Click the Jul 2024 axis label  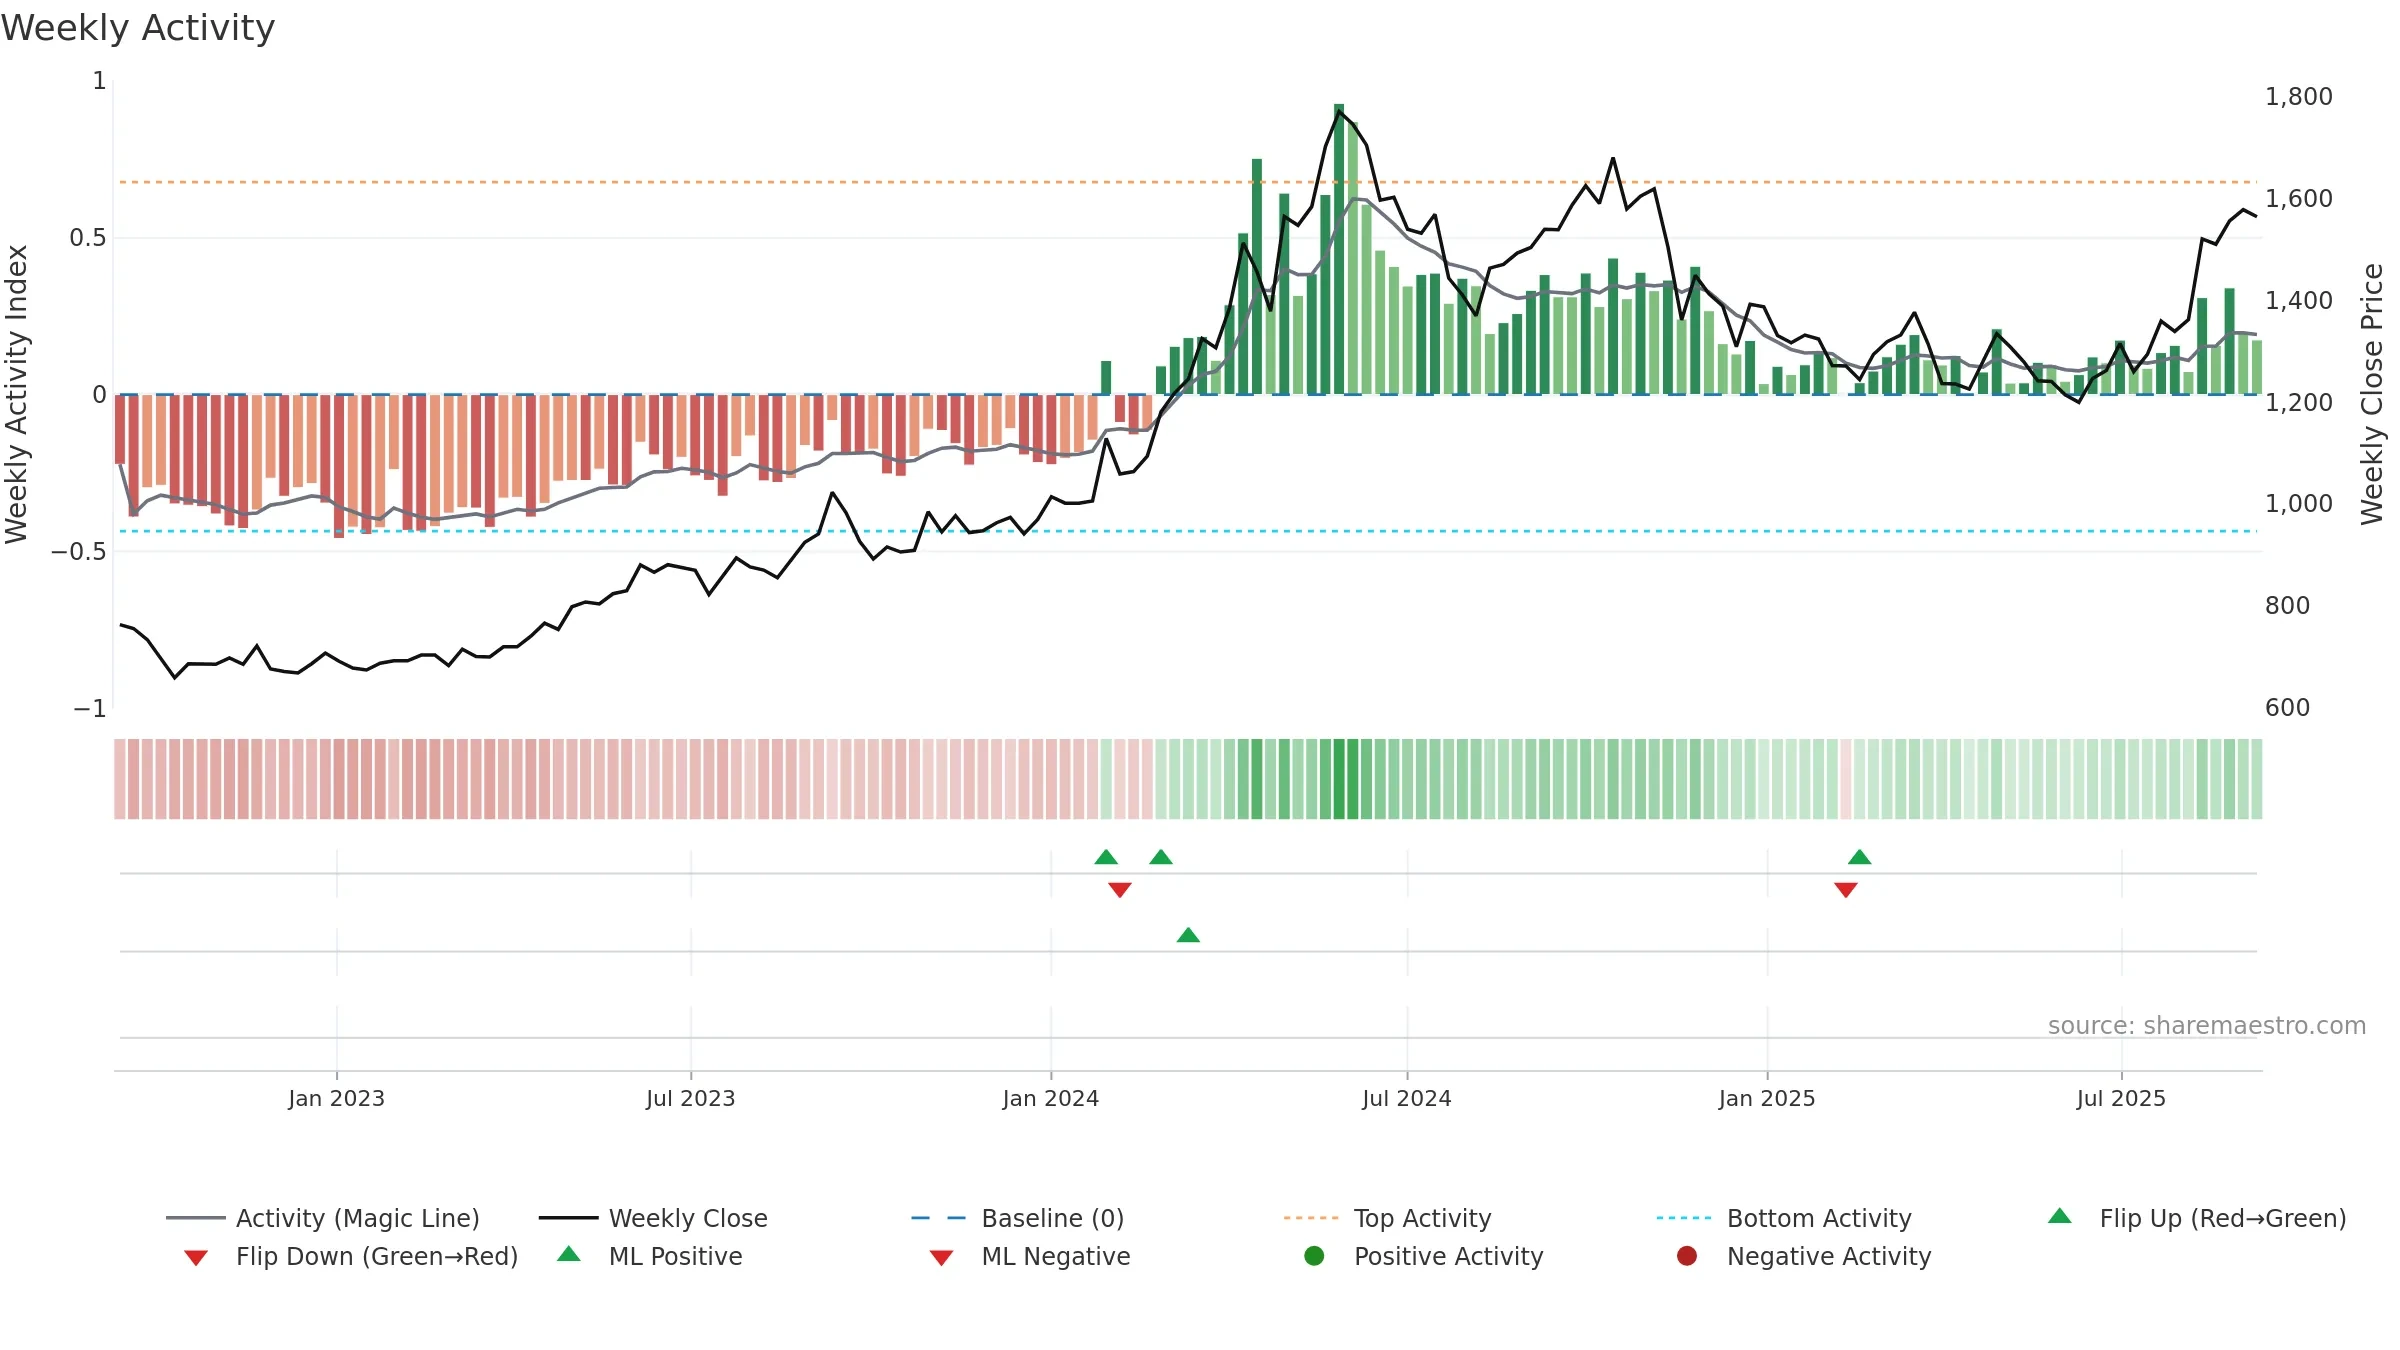[1407, 1099]
